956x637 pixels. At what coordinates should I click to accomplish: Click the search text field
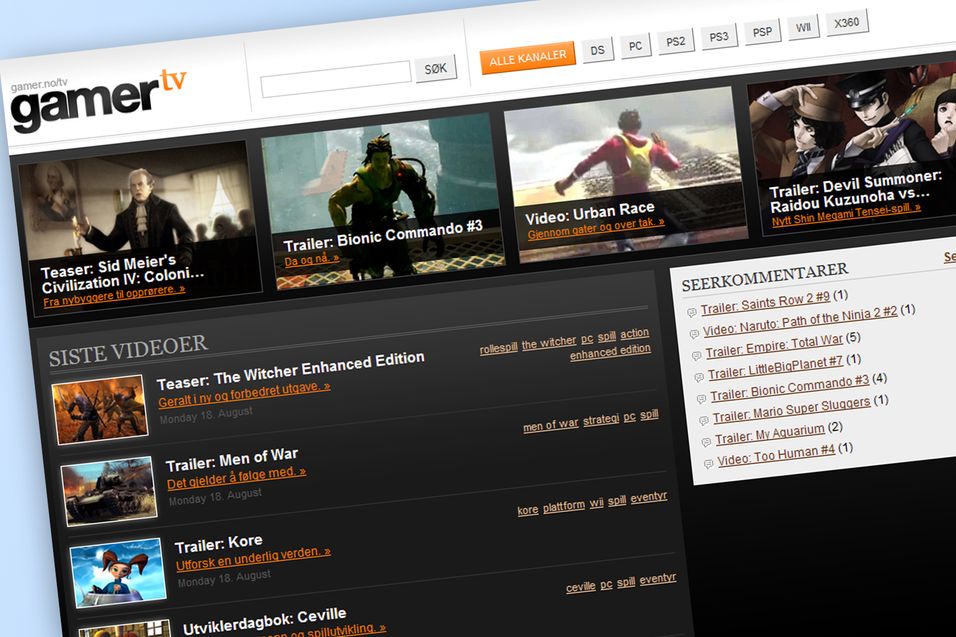(x=336, y=79)
